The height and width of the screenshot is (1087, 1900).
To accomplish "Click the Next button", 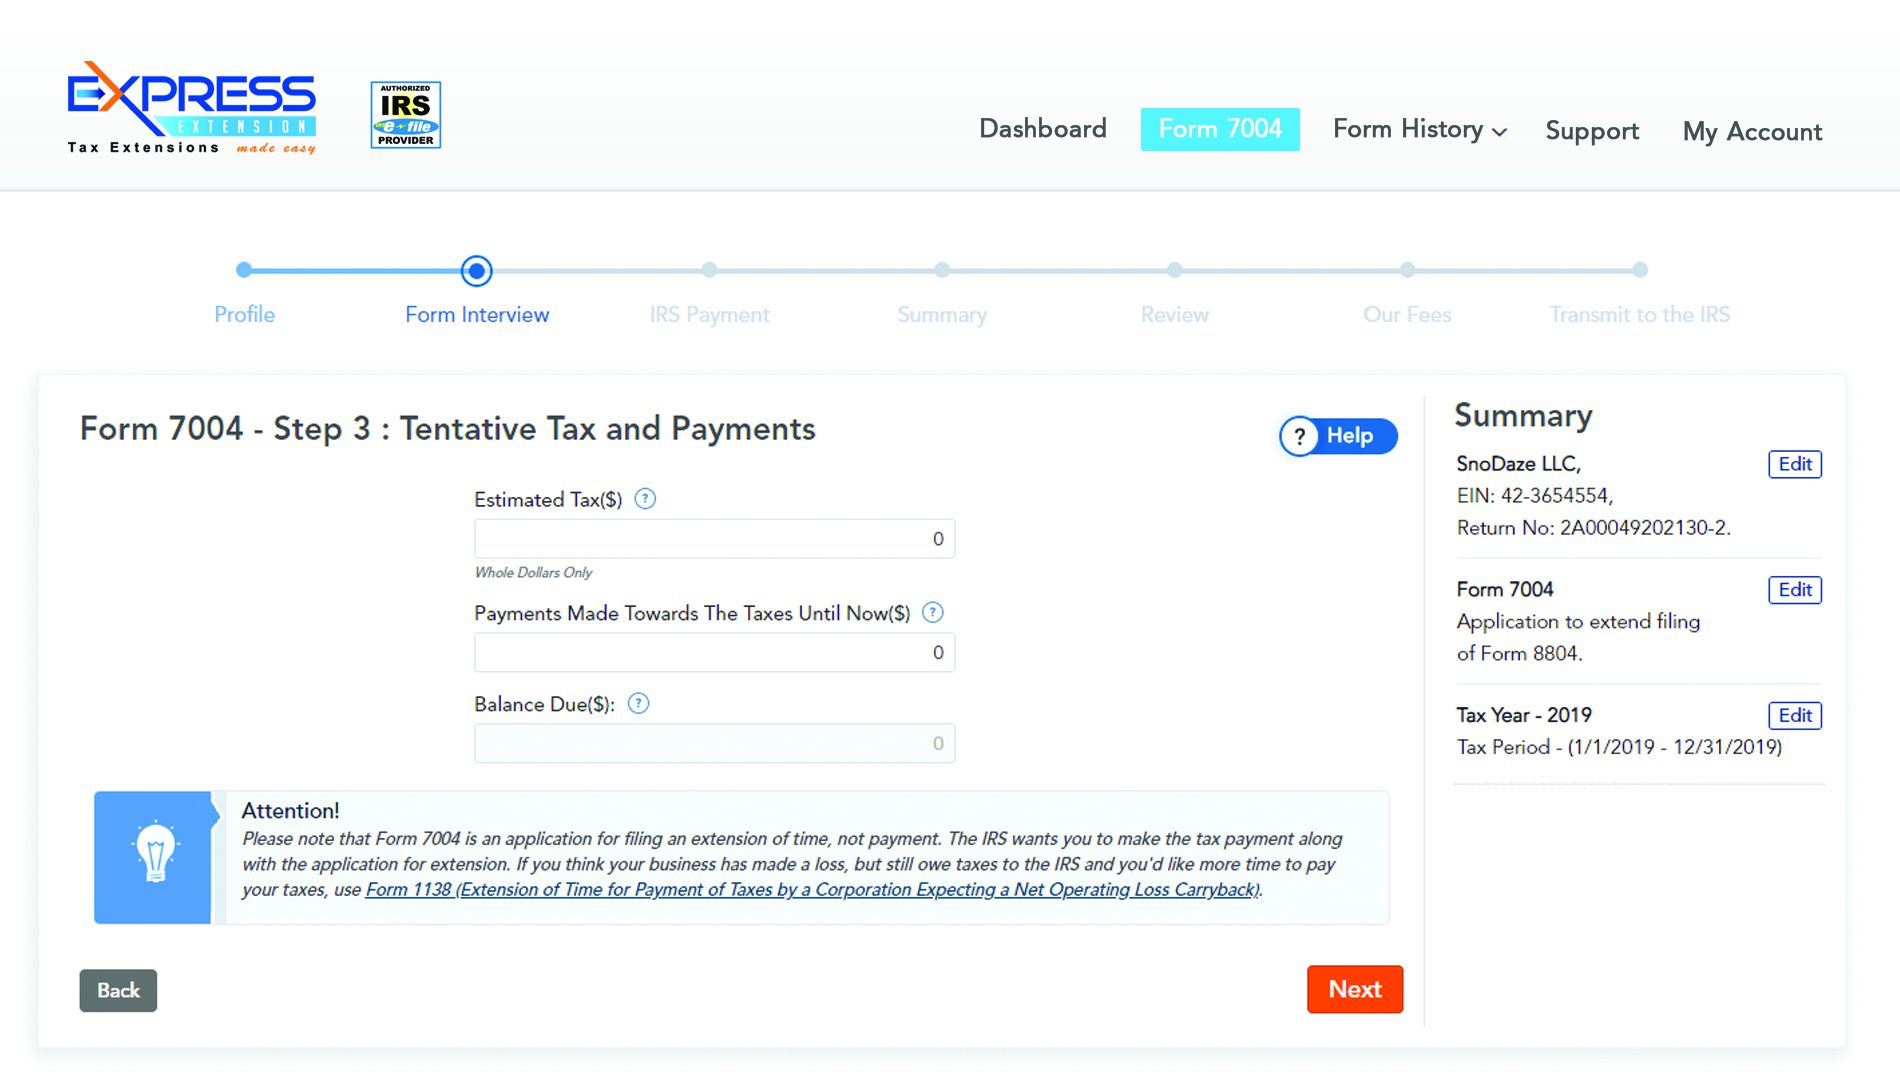I will tap(1355, 989).
